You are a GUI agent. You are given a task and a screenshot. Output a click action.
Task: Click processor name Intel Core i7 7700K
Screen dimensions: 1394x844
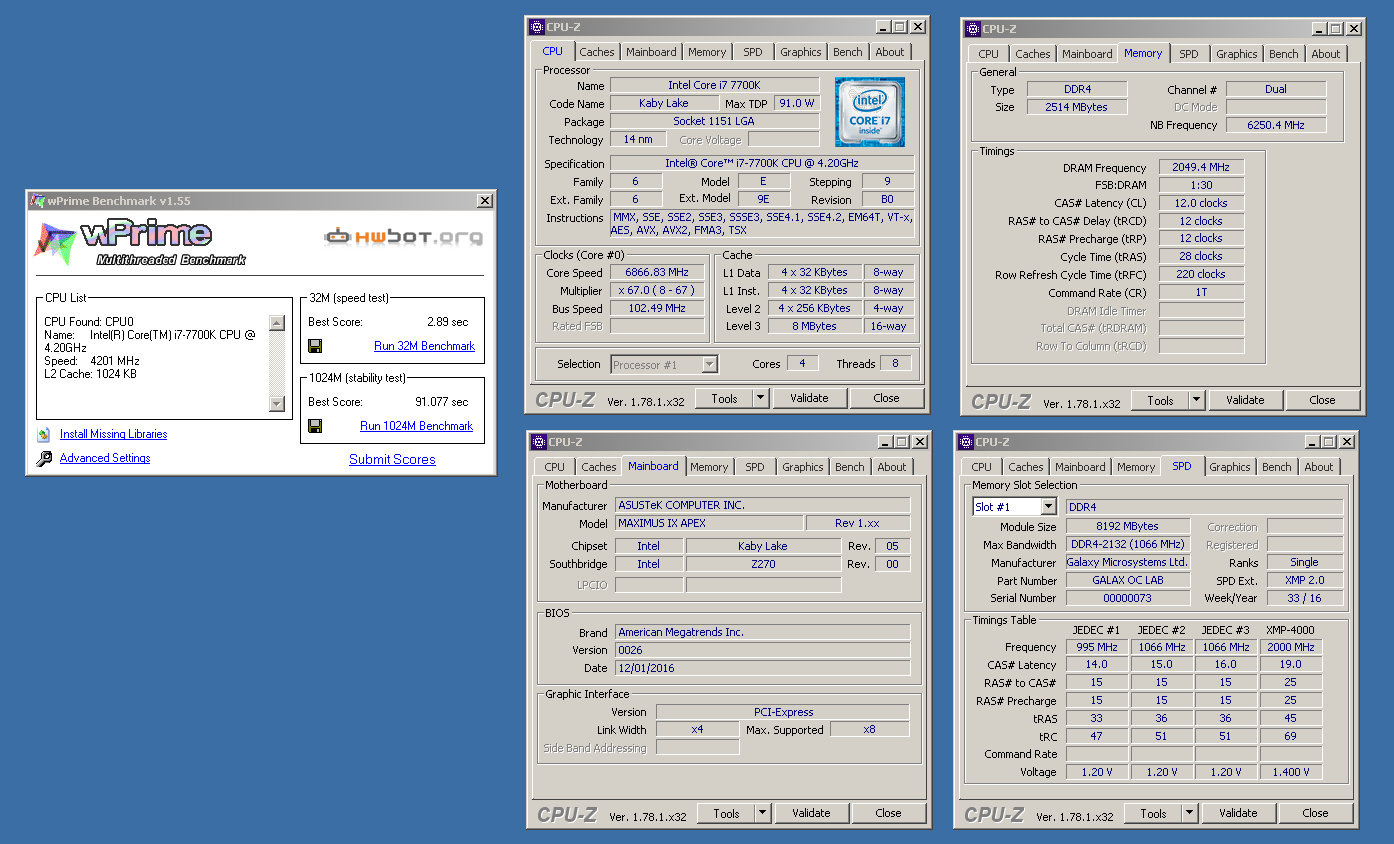pyautogui.click(x=714, y=86)
